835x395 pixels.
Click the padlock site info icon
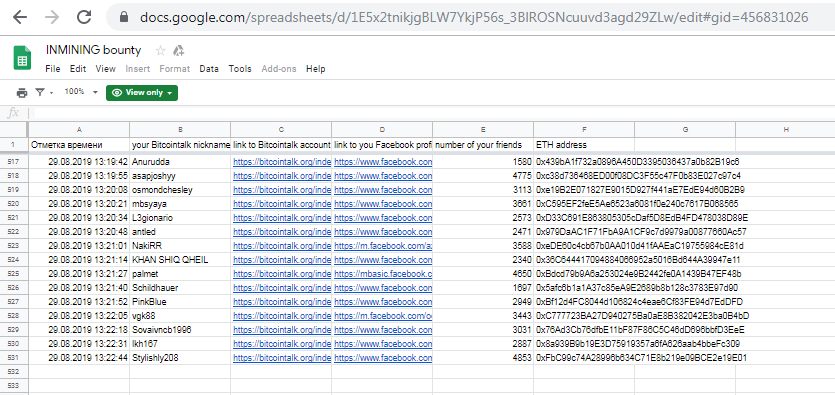coord(124,17)
